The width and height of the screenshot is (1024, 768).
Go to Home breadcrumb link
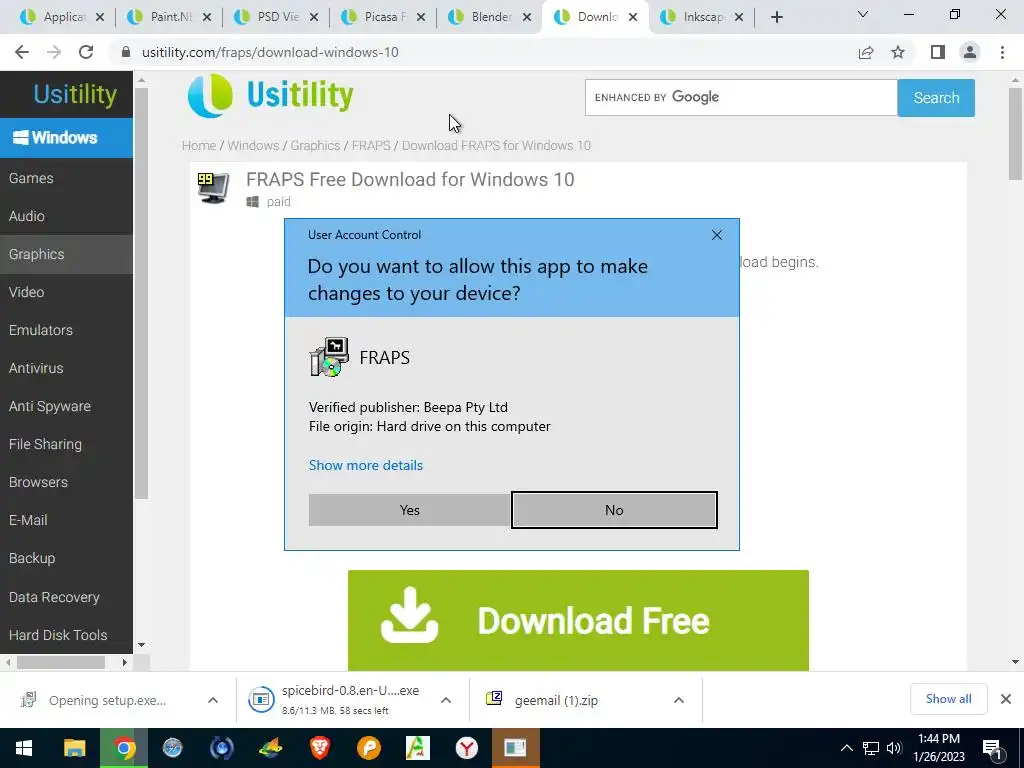pyautogui.click(x=199, y=145)
